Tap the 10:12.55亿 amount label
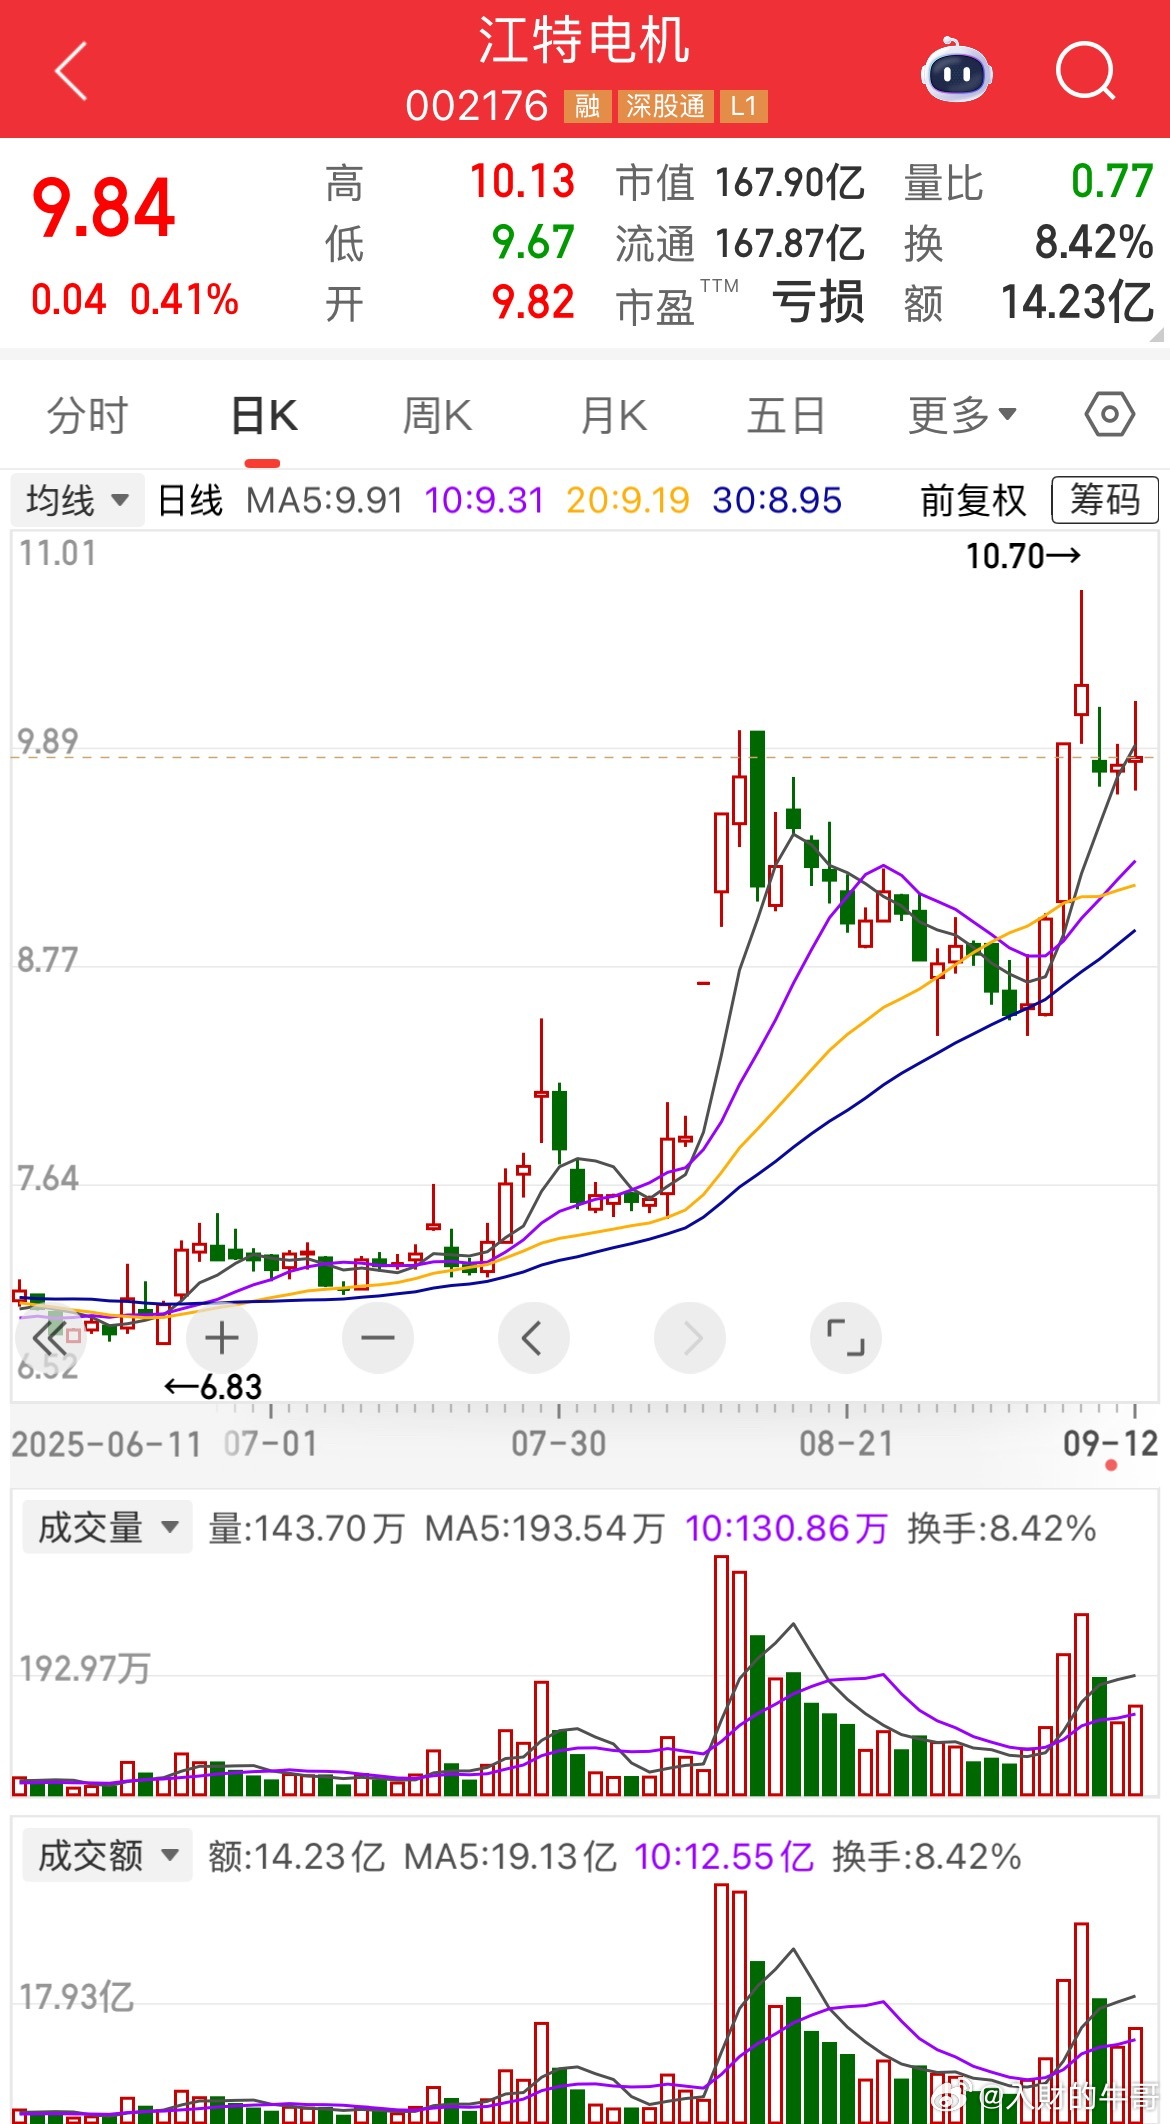 pyautogui.click(x=724, y=1856)
